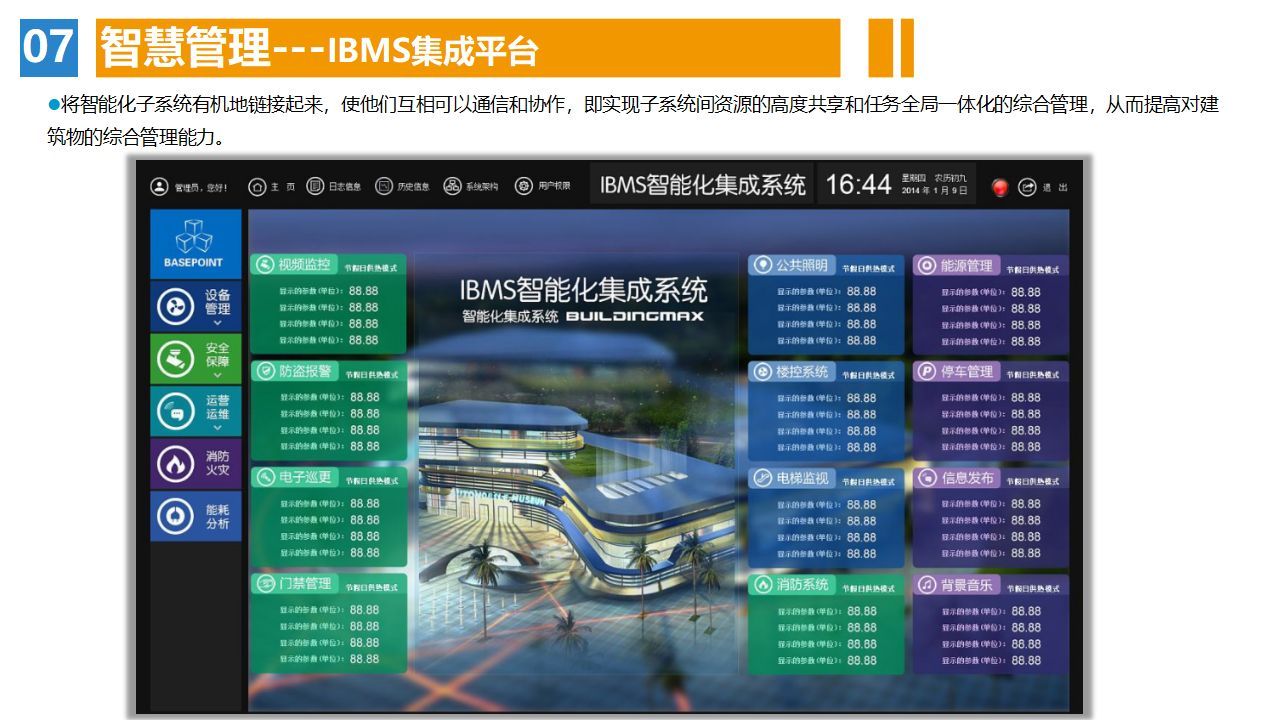The width and height of the screenshot is (1280, 720).
Task: Click the 管理员，您好！ greeting text
Action: click(x=201, y=188)
